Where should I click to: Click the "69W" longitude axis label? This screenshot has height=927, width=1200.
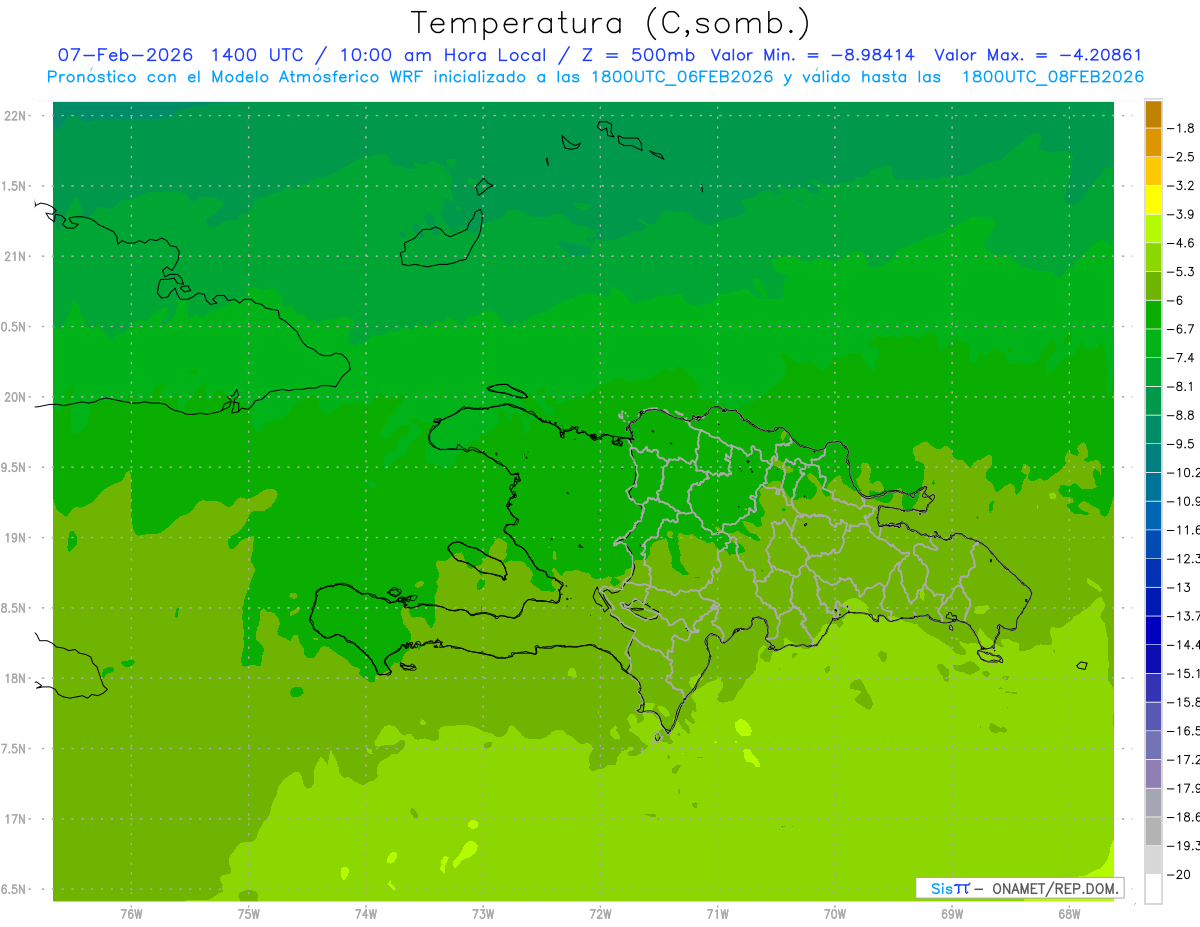(952, 914)
